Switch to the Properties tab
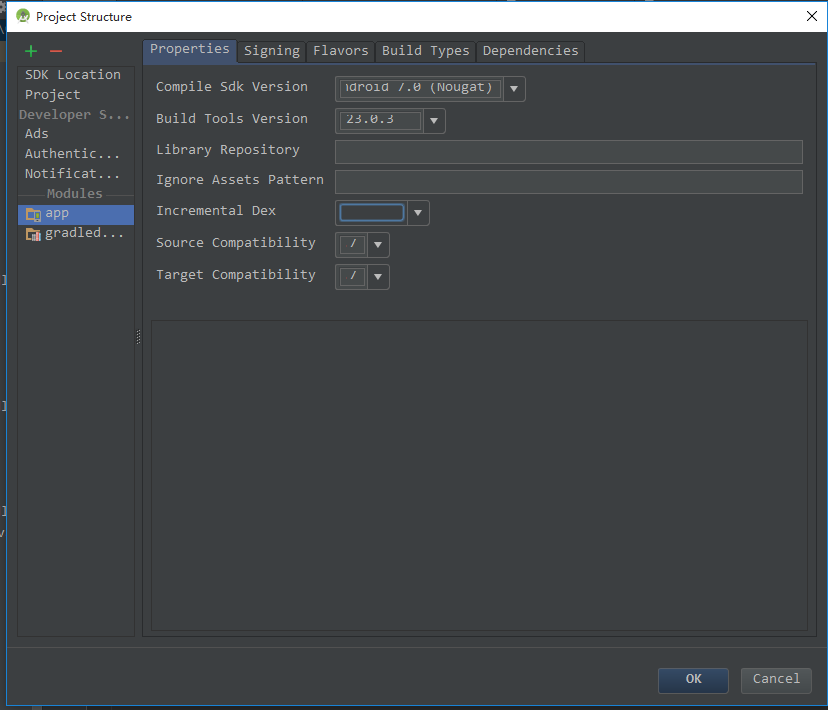This screenshot has height=710, width=828. coord(190,51)
